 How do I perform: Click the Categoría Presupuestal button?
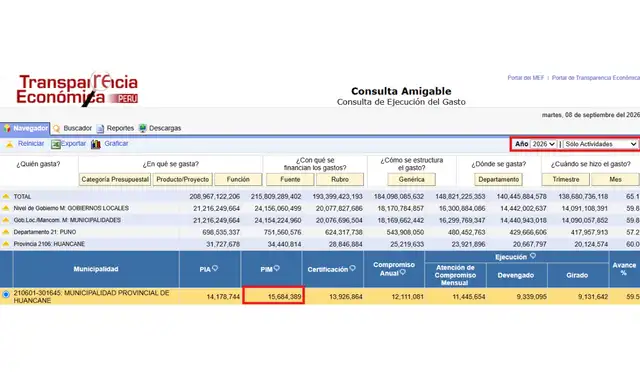[115, 180]
